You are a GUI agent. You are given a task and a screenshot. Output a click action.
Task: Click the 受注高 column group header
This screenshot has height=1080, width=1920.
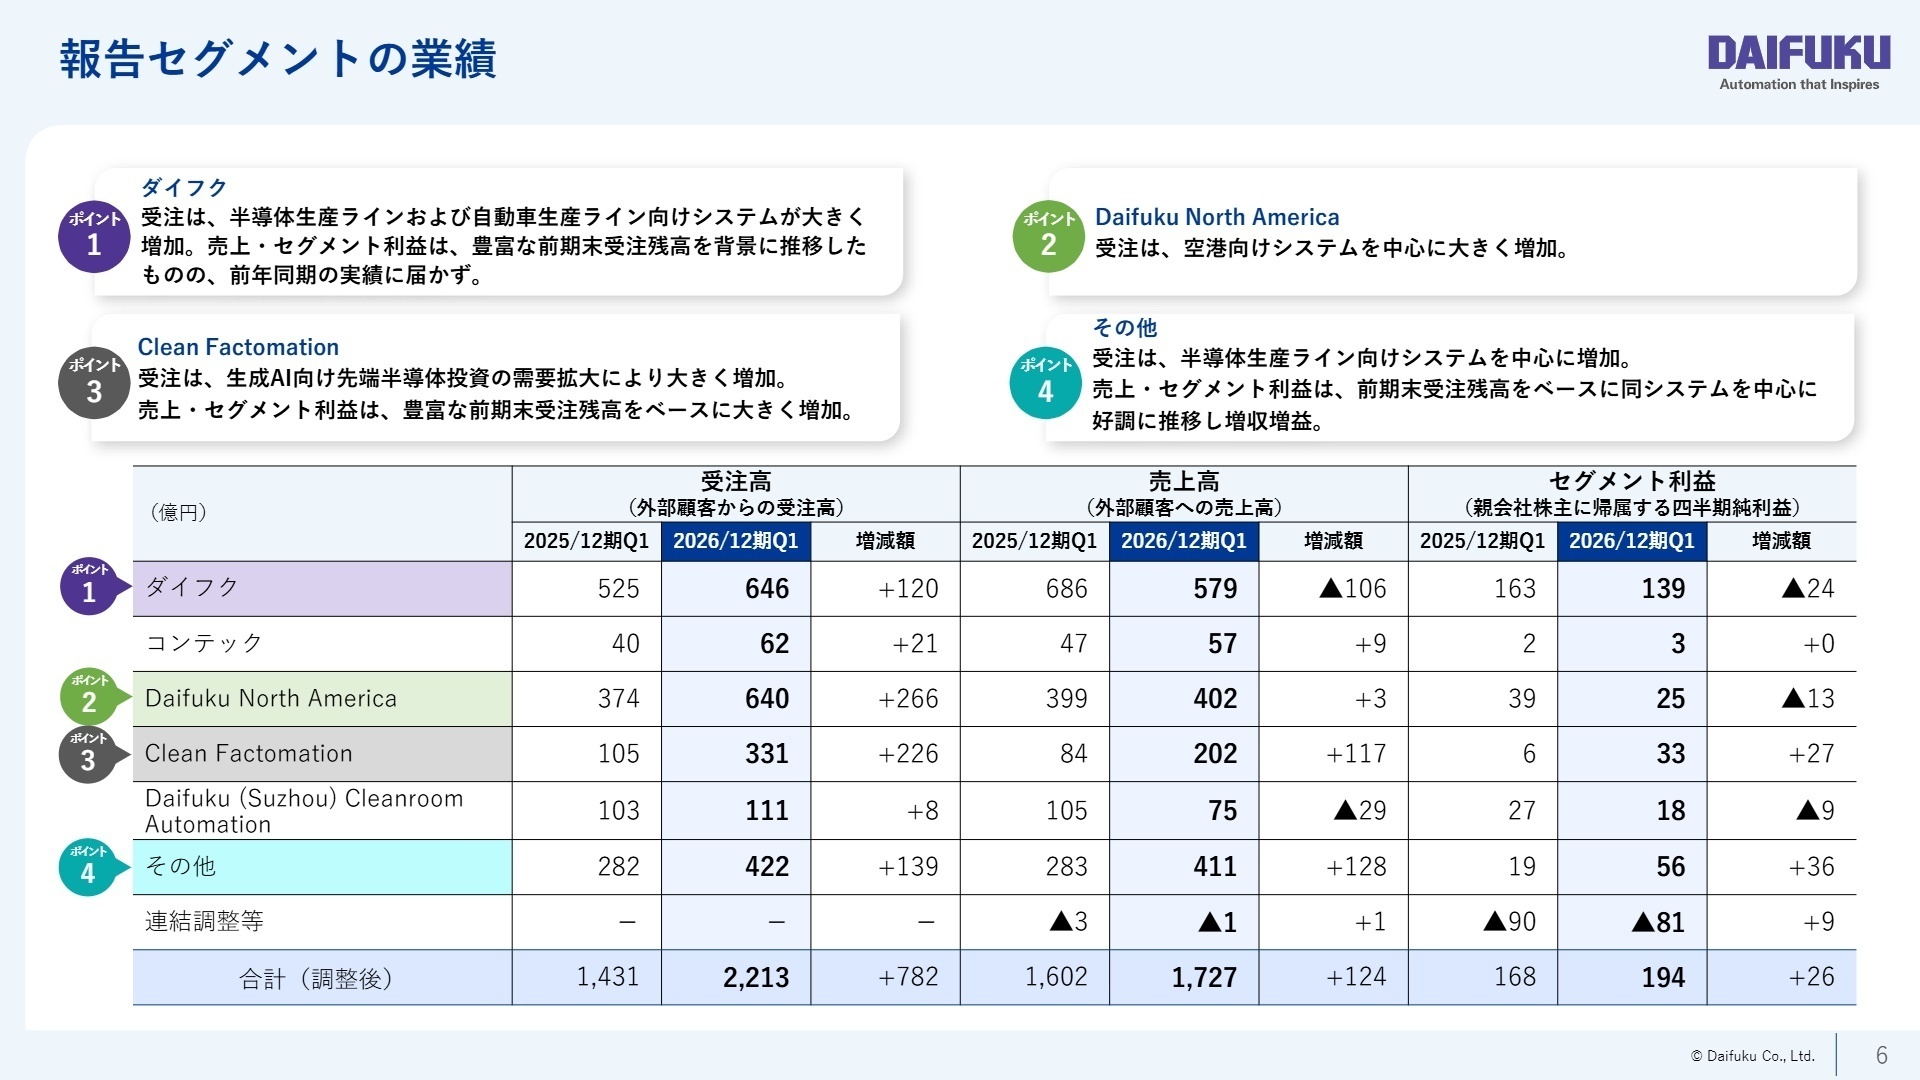[x=736, y=494]
